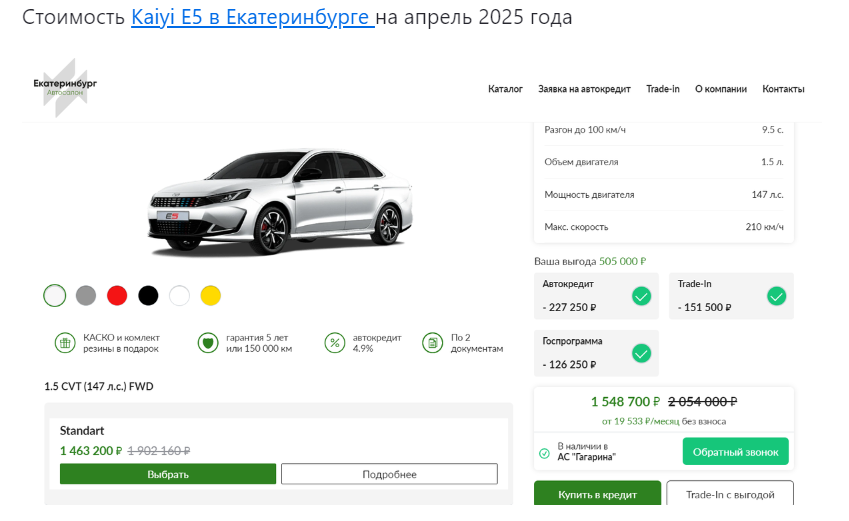Pick the black car color

pos(148,296)
